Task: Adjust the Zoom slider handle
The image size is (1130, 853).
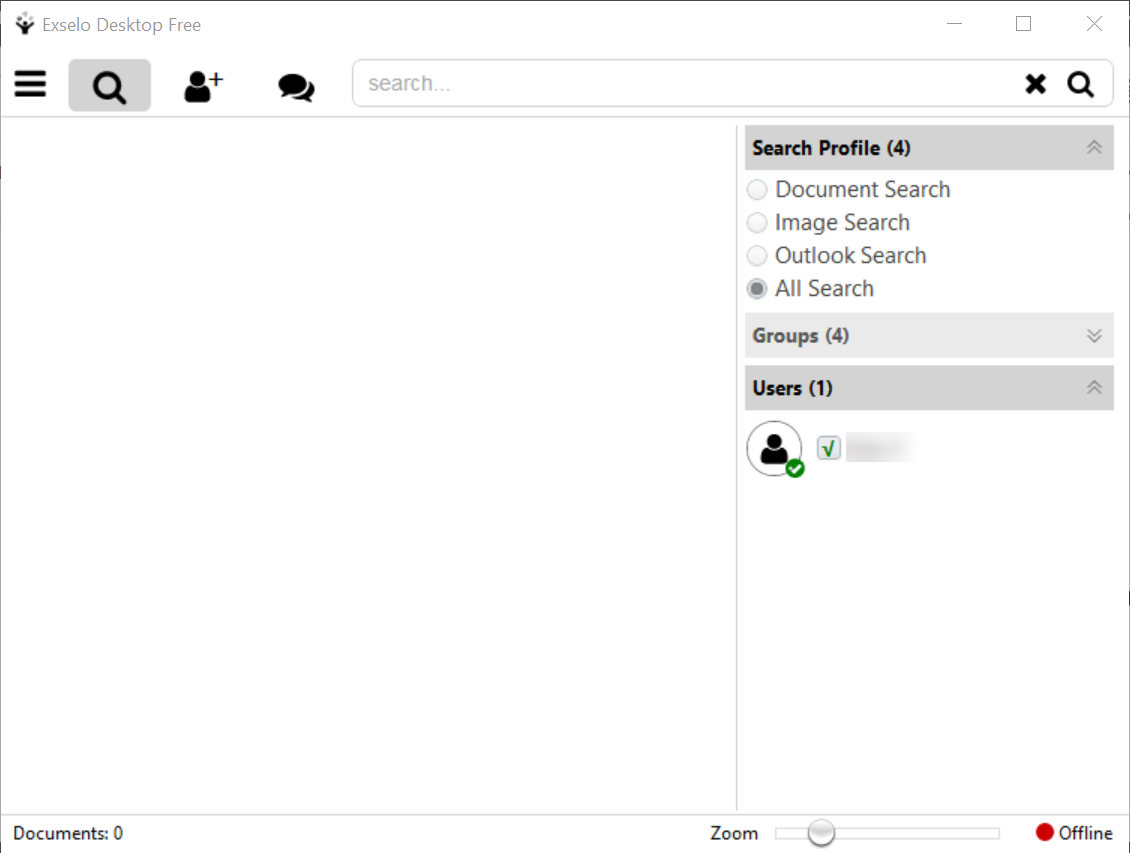Action: tap(820, 832)
